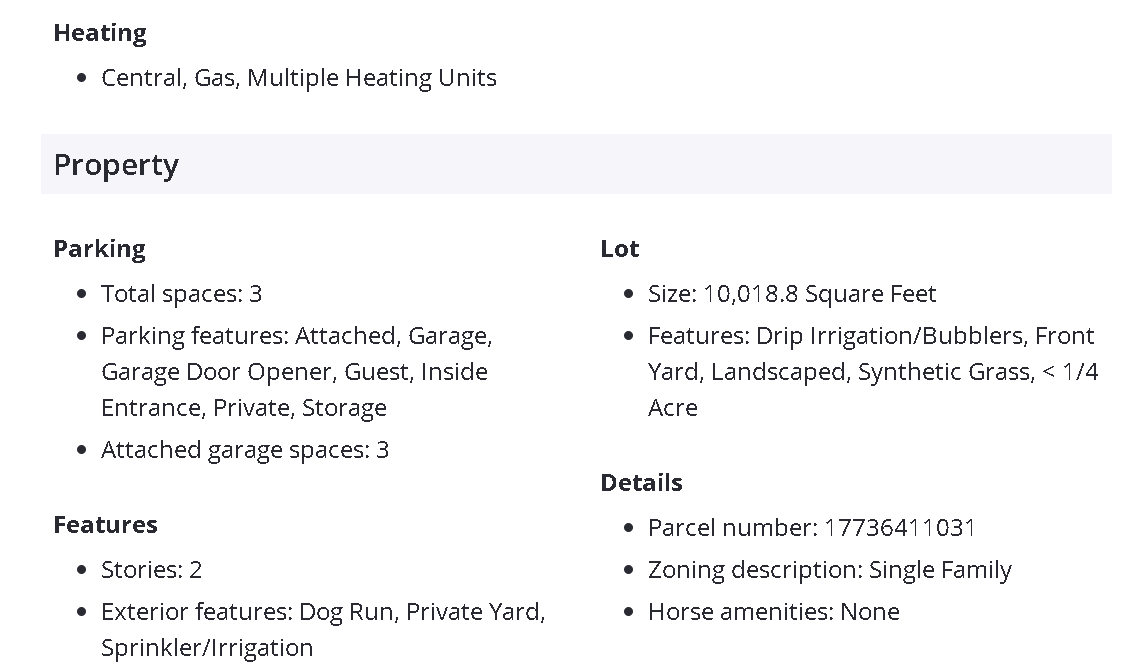The width and height of the screenshot is (1140, 670).
Task: Click the Lot subsection heading
Action: [x=620, y=249]
